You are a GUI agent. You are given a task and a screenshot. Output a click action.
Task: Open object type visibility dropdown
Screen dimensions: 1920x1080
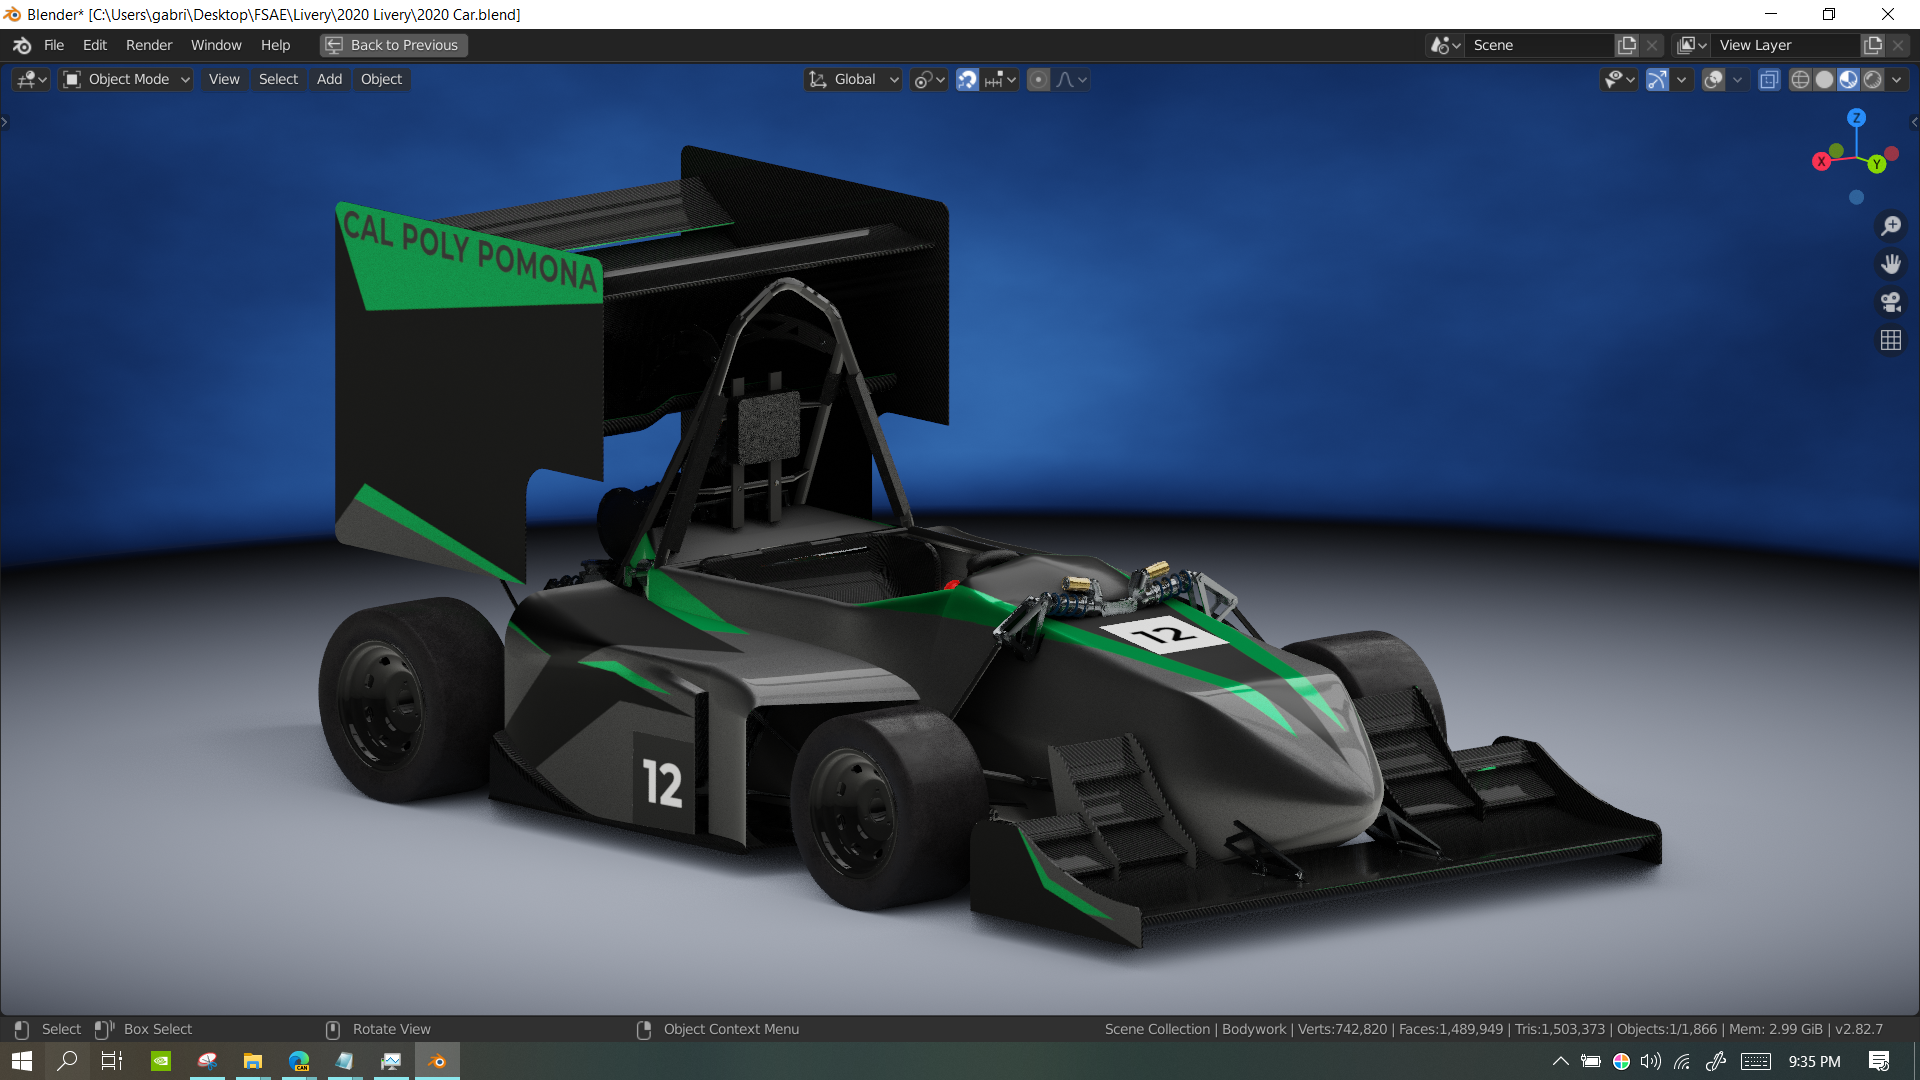coord(1619,79)
